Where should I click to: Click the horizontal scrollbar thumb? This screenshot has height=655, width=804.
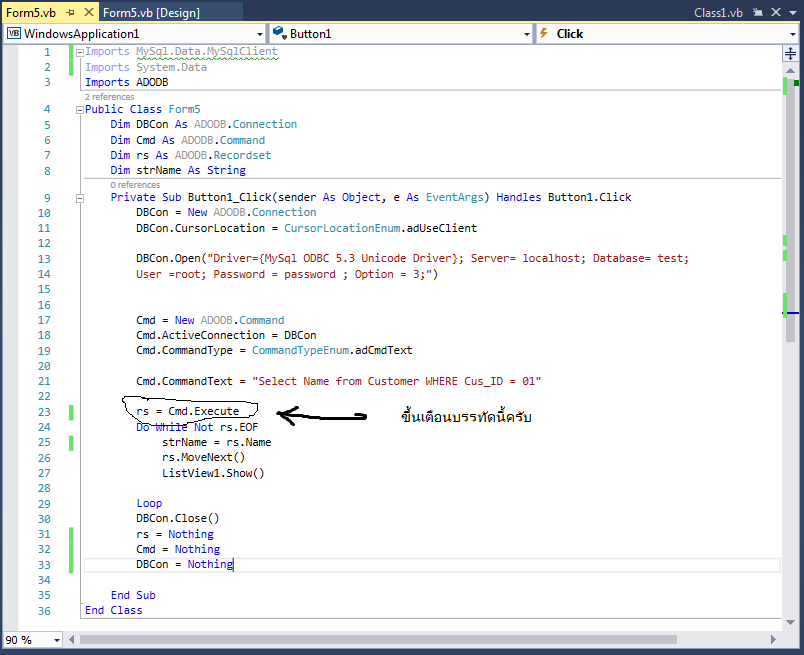click(378, 640)
